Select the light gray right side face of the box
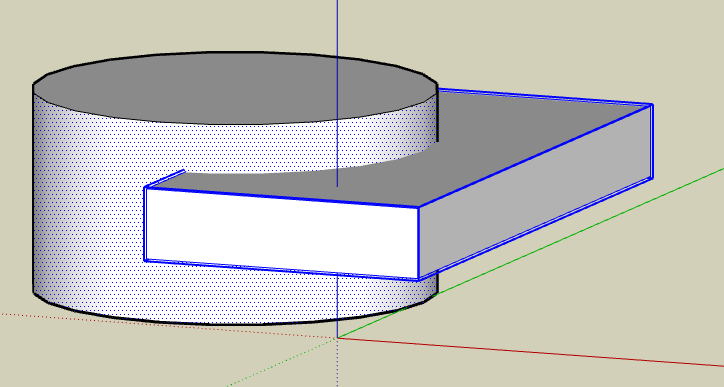The width and height of the screenshot is (724, 387). (536, 194)
